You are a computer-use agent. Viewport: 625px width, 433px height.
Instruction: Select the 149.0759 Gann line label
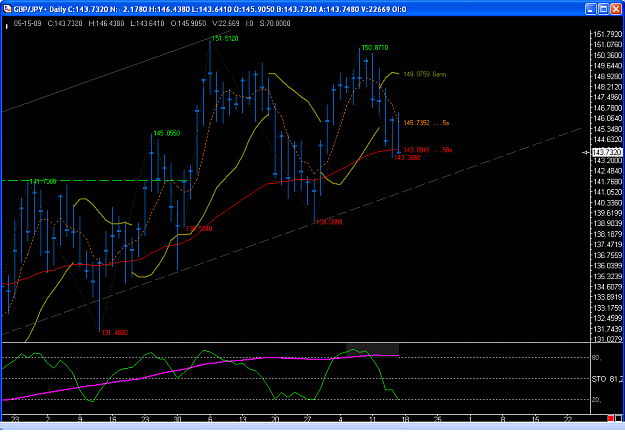pyautogui.click(x=425, y=74)
